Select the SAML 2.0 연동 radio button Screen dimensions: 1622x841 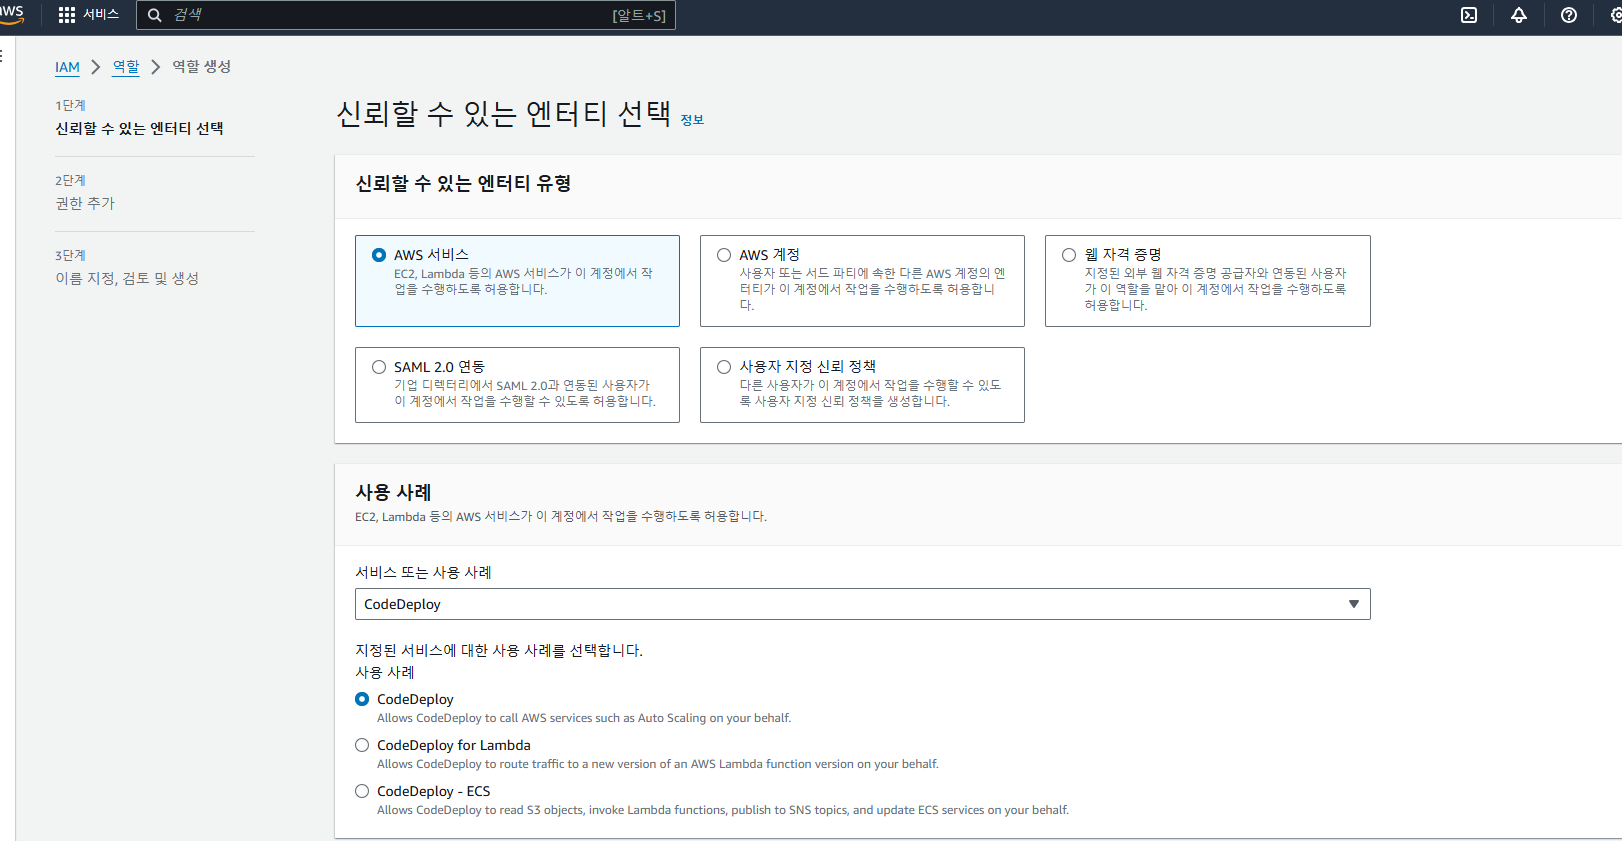[379, 367]
